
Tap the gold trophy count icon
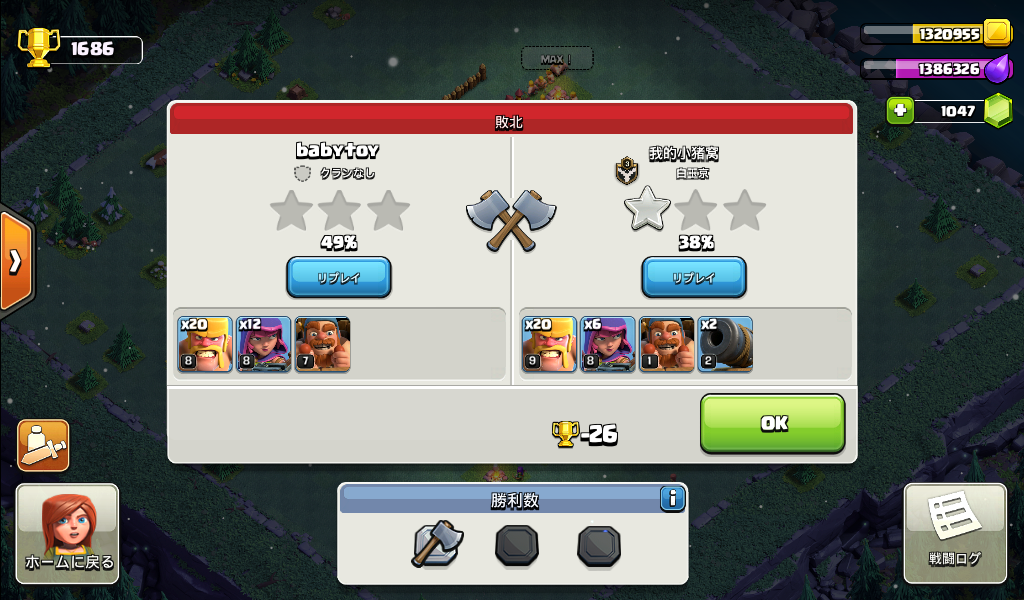click(x=39, y=47)
